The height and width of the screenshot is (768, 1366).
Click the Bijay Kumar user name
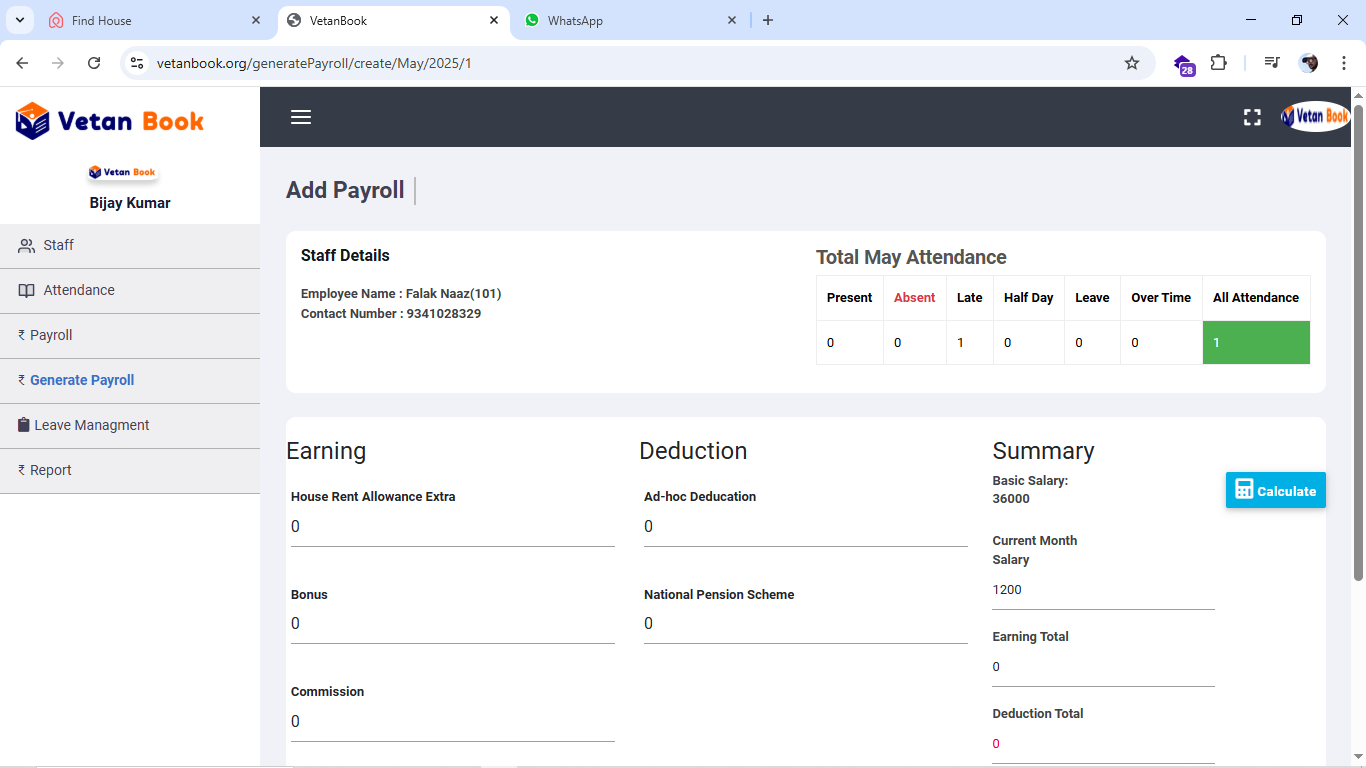pyautogui.click(x=130, y=203)
